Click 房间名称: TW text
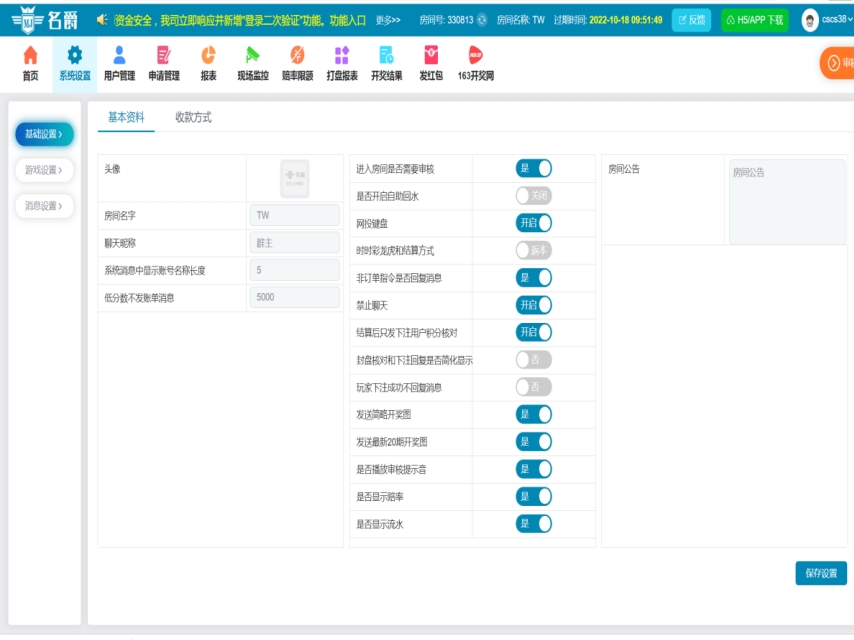Screen dimensions: 854x640 [x=521, y=20]
